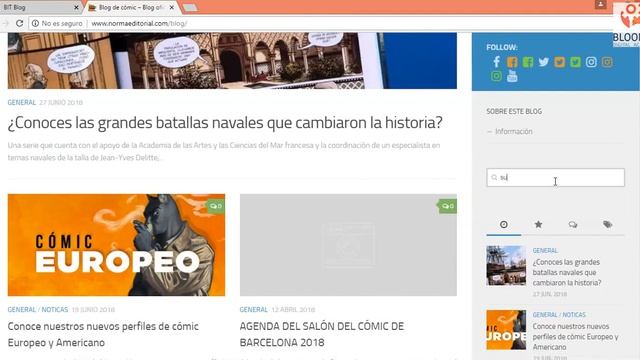
Task: Click the excerpt starting 'Una serie que cuenta'
Action: coord(224,151)
